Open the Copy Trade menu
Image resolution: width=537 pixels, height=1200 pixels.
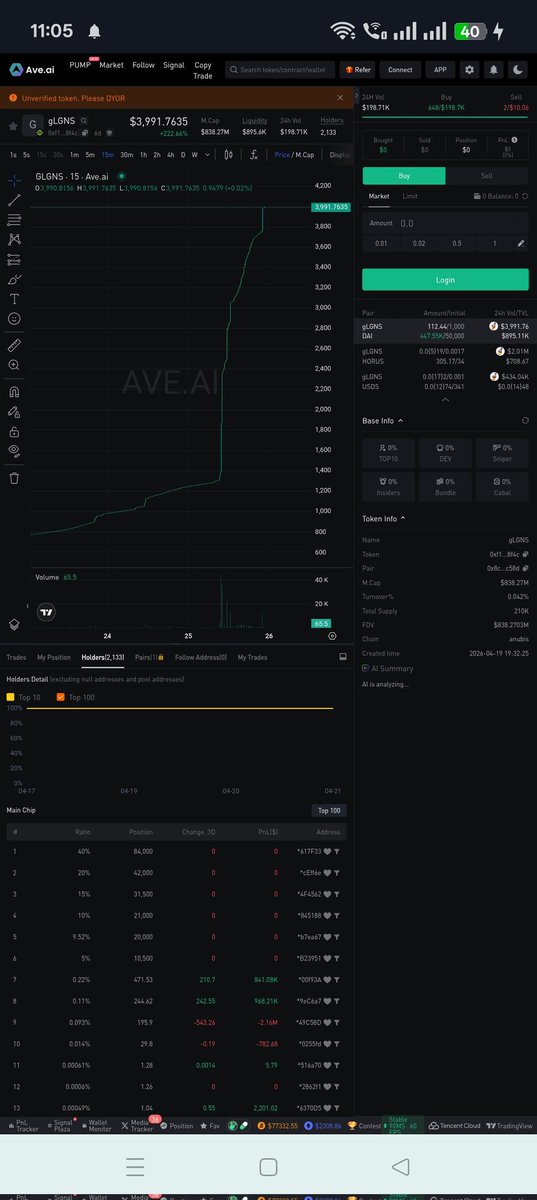click(x=203, y=70)
